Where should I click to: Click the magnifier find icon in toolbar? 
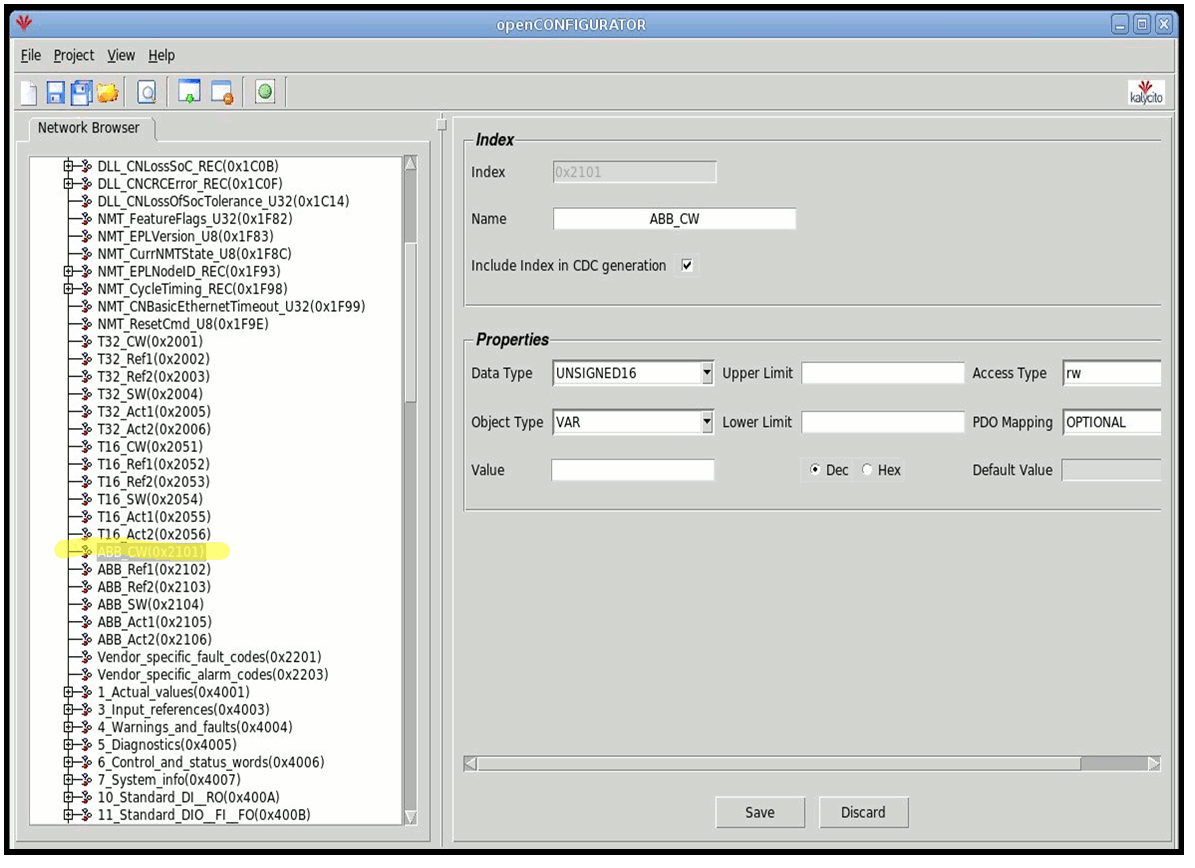[x=146, y=93]
